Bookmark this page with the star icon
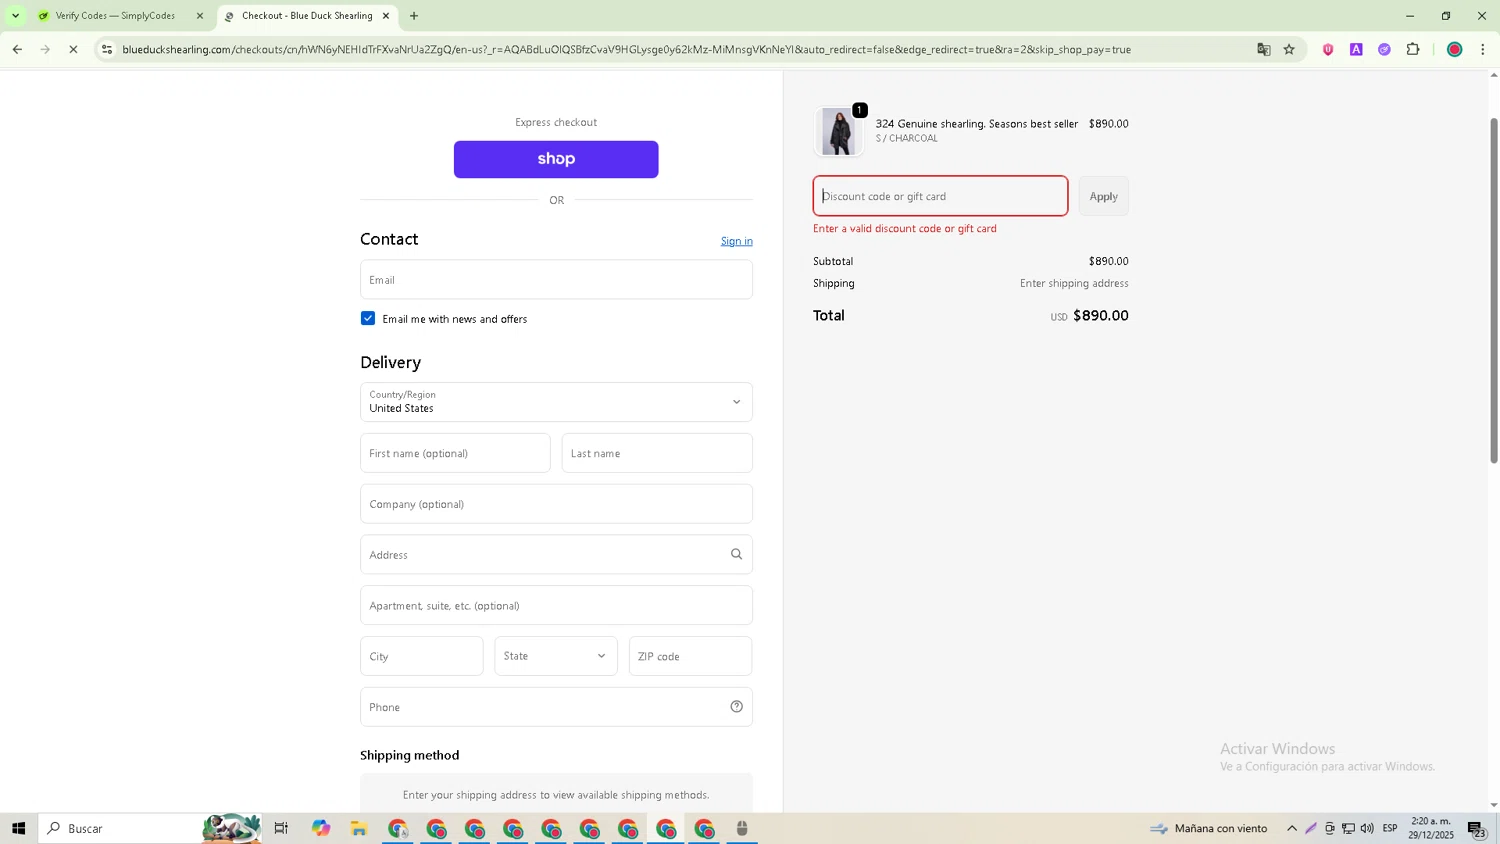 1289,49
